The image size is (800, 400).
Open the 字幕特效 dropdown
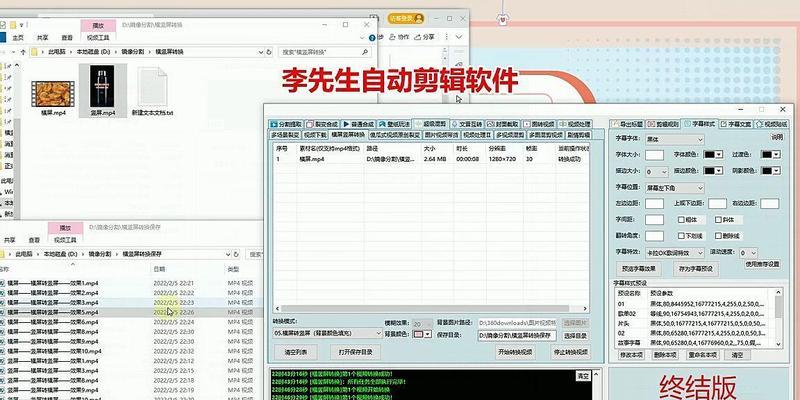tap(674, 253)
